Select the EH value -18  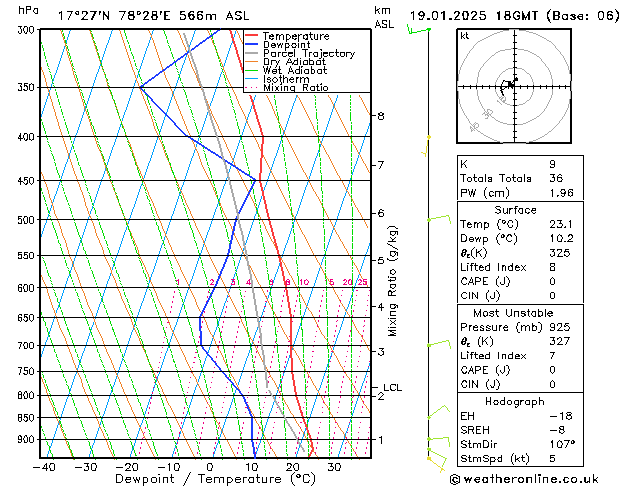[x=561, y=416]
